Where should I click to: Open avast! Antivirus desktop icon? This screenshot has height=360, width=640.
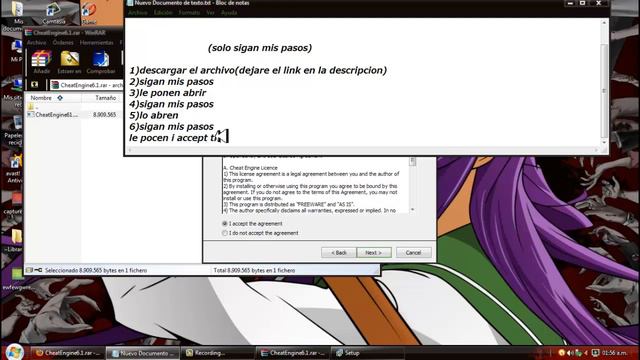[x=15, y=168]
